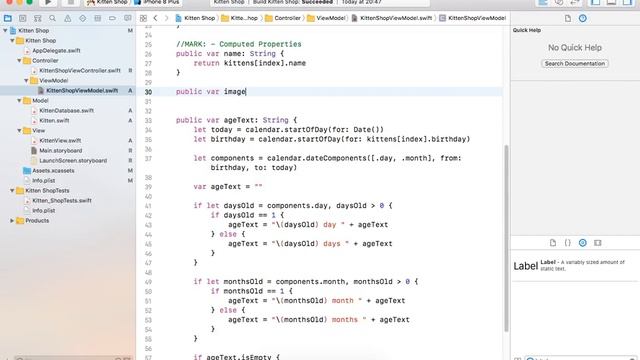Open Controller breadcrumb in jump bar
640x360 pixels.
[283, 18]
